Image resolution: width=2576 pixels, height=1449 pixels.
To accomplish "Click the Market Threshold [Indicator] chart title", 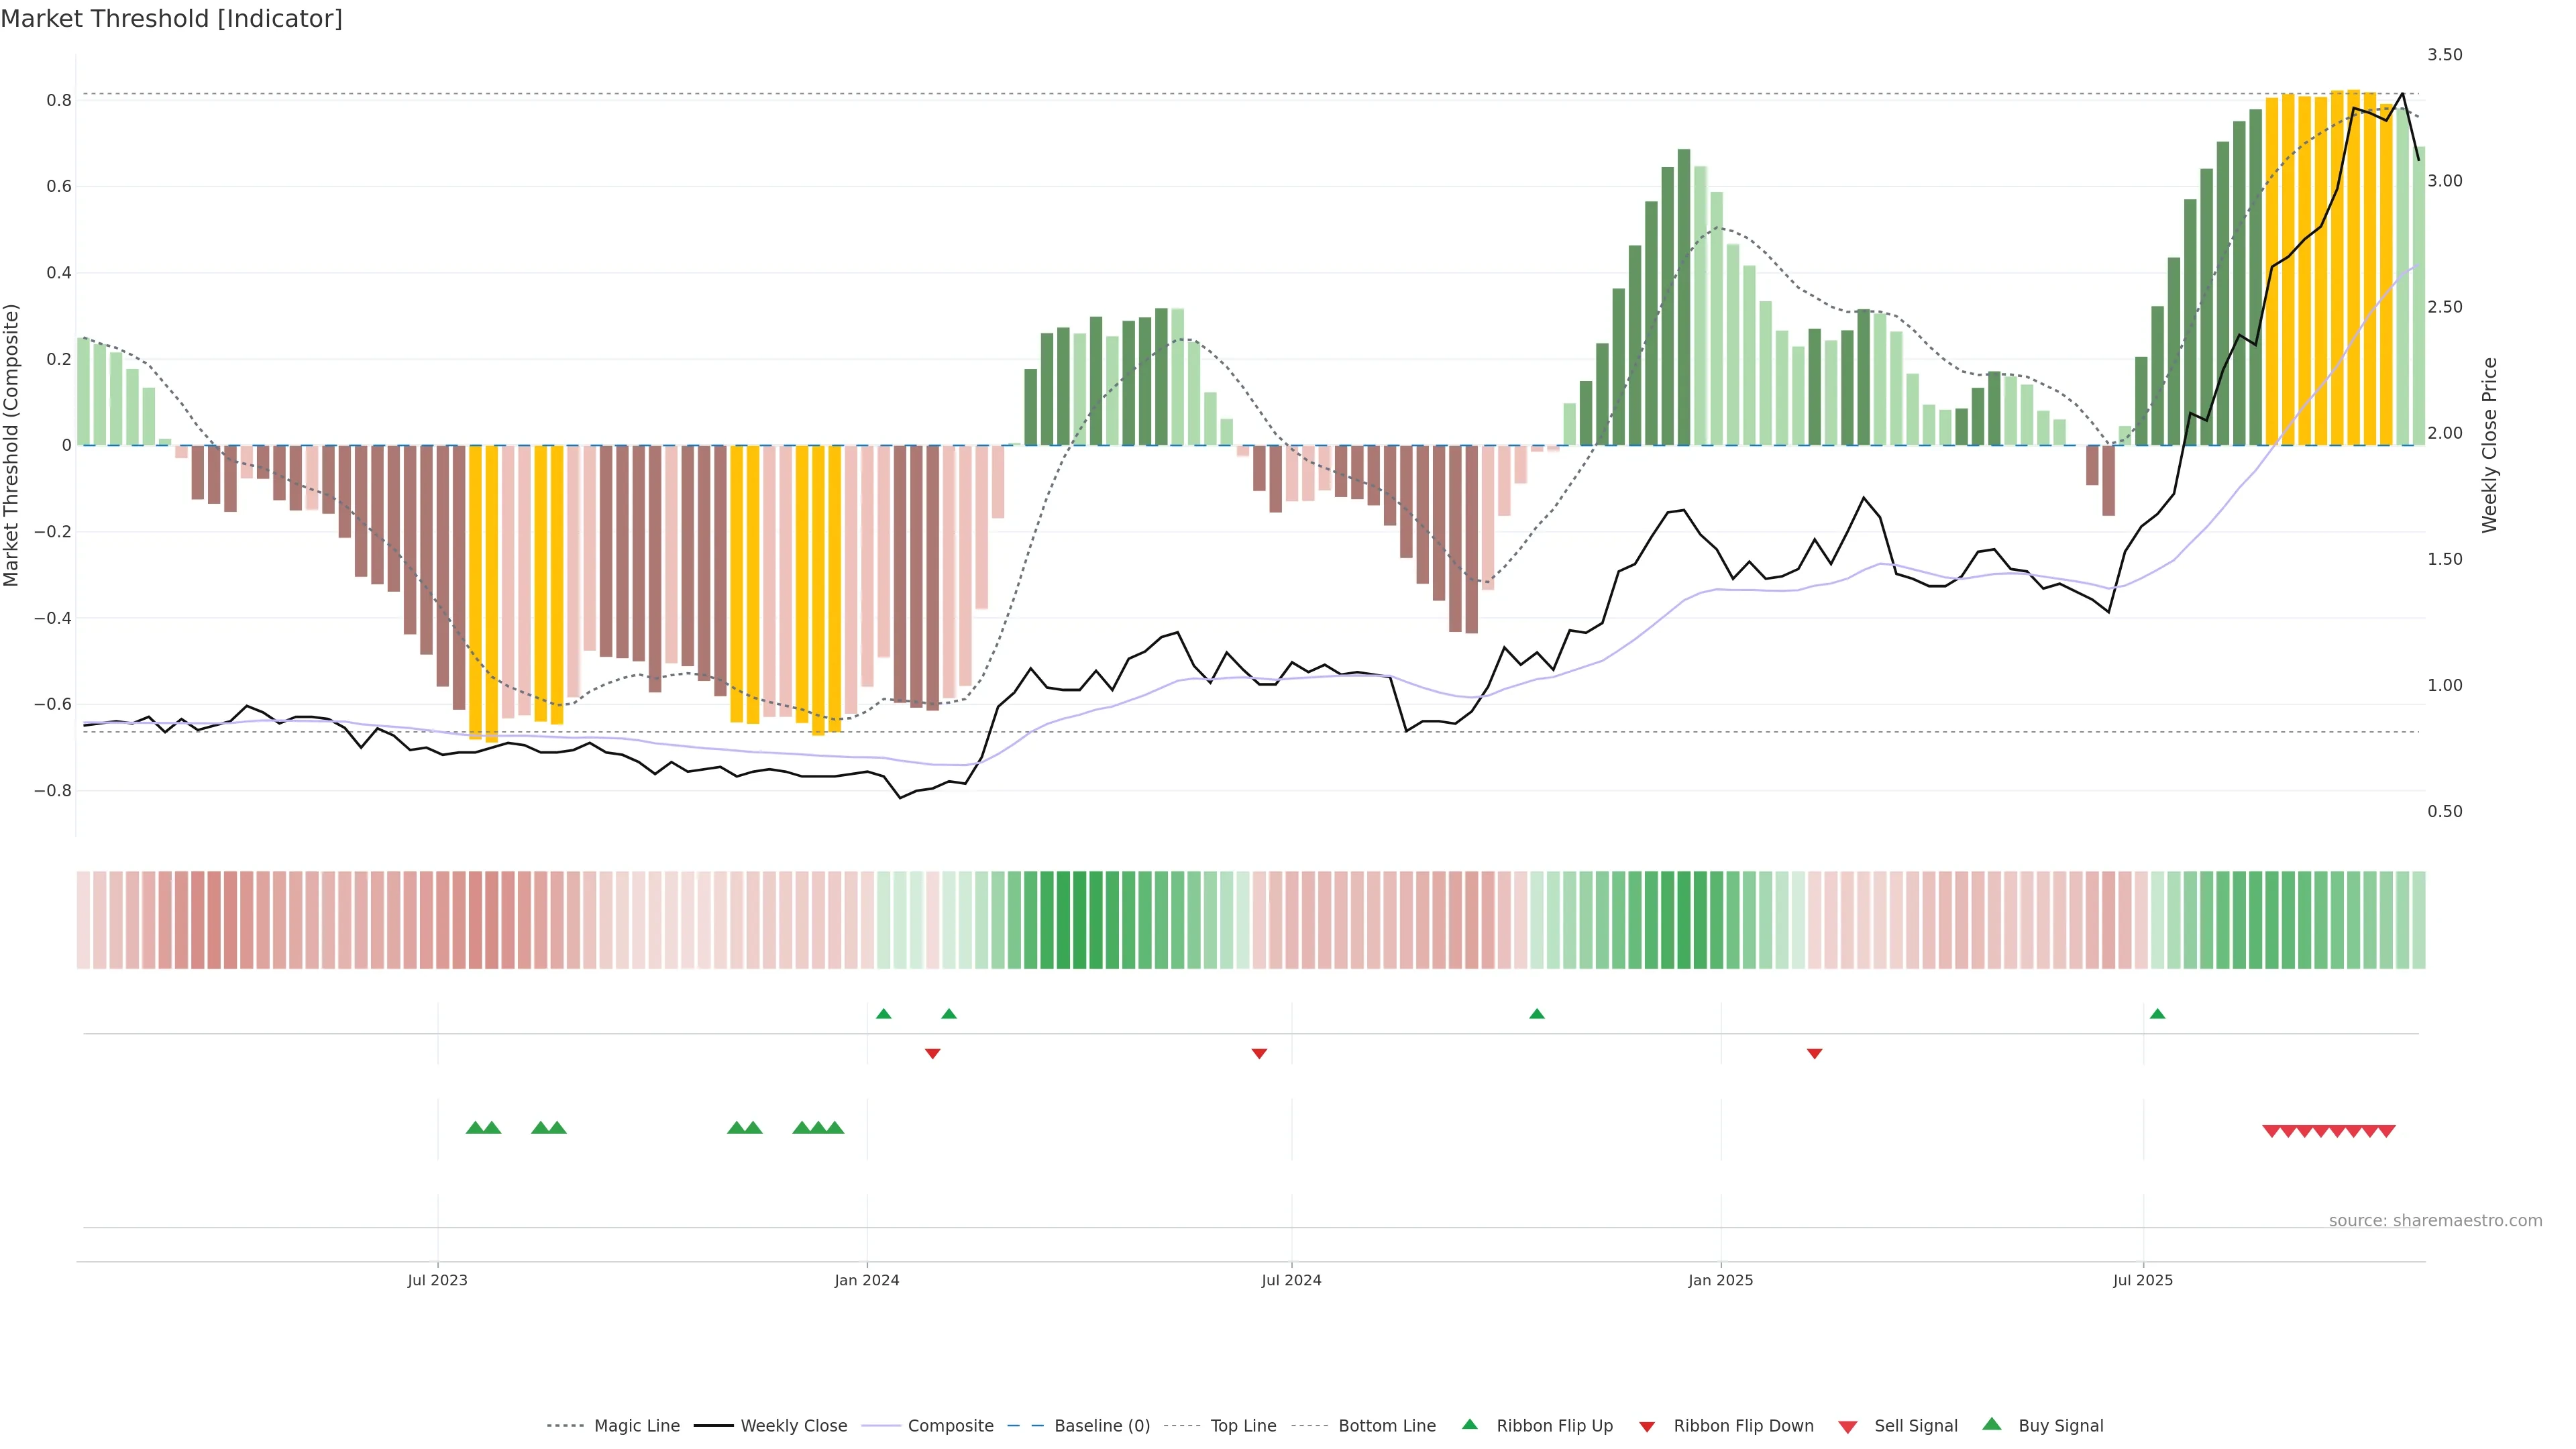I will (171, 18).
